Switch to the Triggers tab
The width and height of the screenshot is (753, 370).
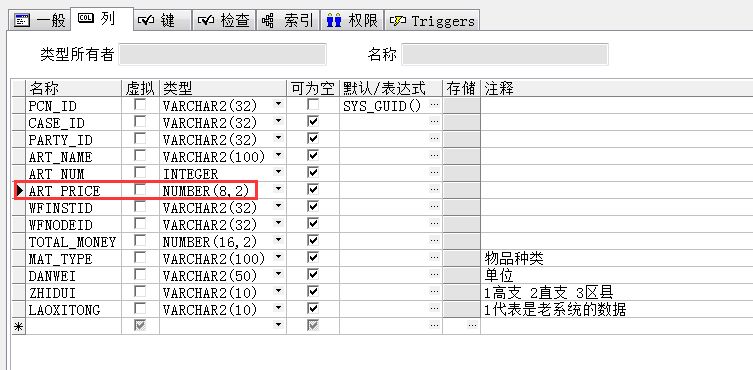432,21
